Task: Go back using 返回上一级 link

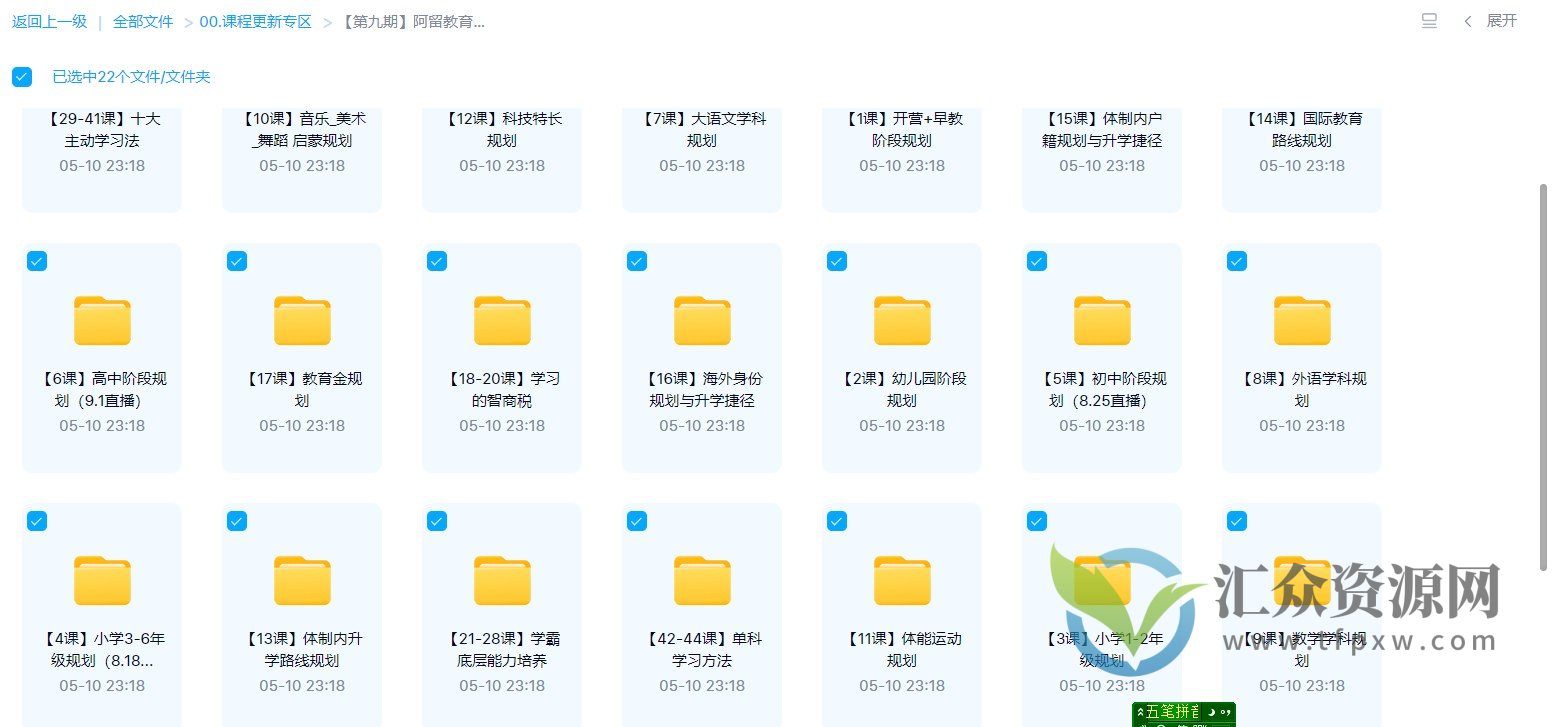Action: (50, 21)
